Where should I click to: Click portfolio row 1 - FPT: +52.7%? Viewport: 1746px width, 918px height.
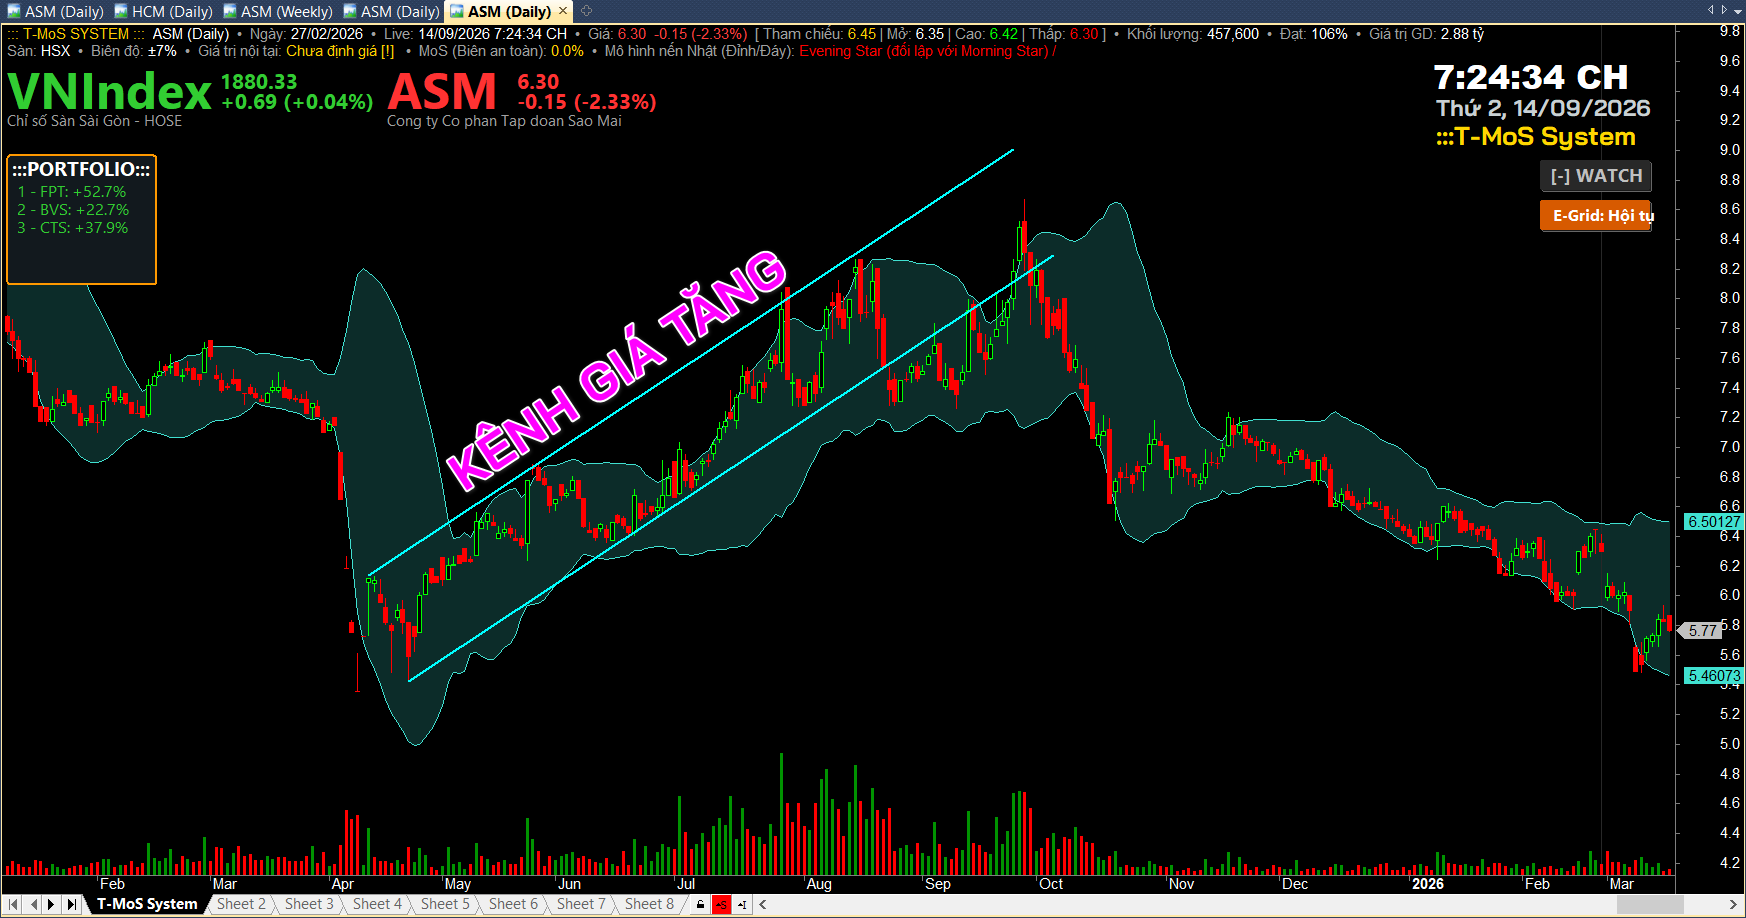click(x=72, y=192)
